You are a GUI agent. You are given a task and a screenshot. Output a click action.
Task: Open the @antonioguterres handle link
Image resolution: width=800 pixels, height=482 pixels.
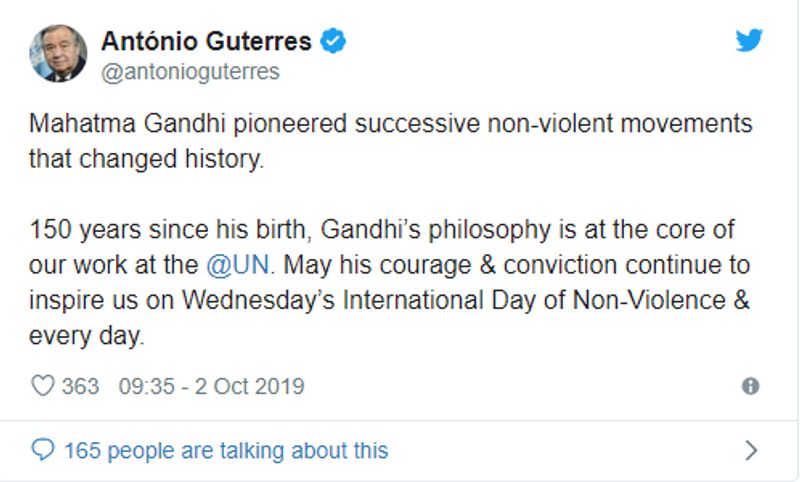190,72
